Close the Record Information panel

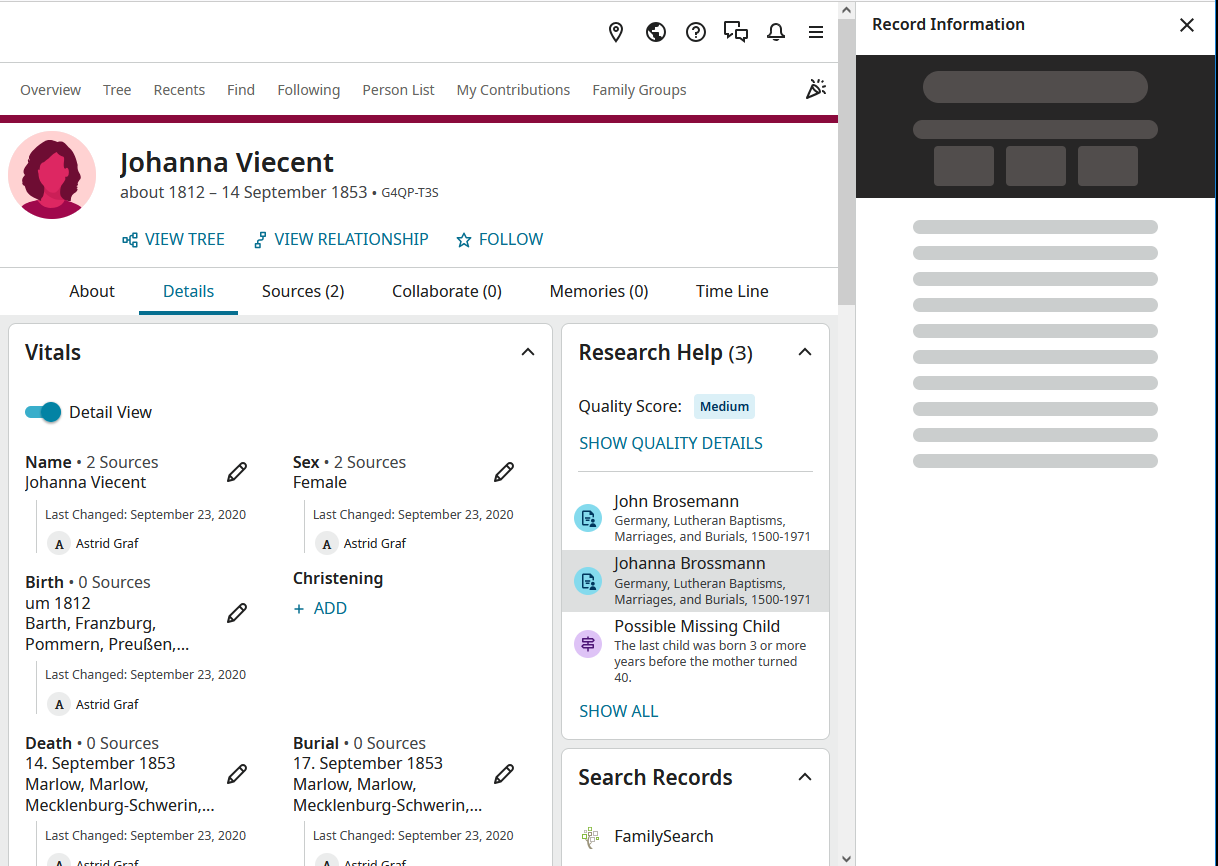point(1187,25)
